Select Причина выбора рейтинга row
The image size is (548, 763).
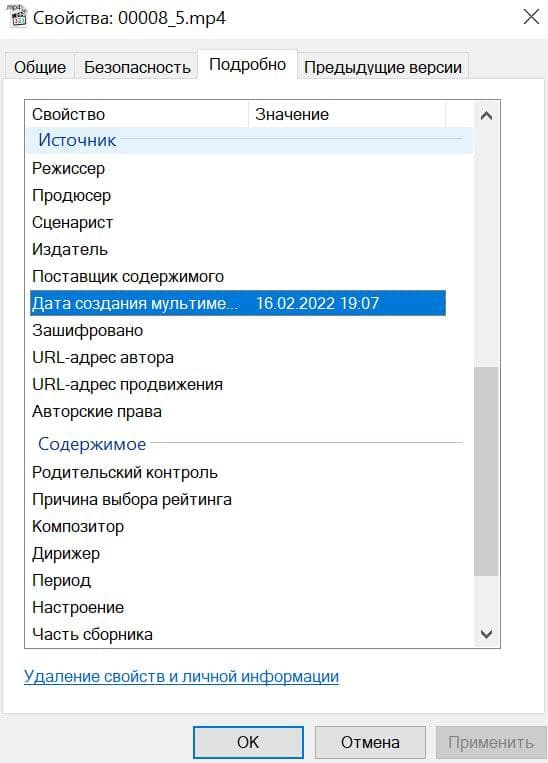[x=237, y=499]
